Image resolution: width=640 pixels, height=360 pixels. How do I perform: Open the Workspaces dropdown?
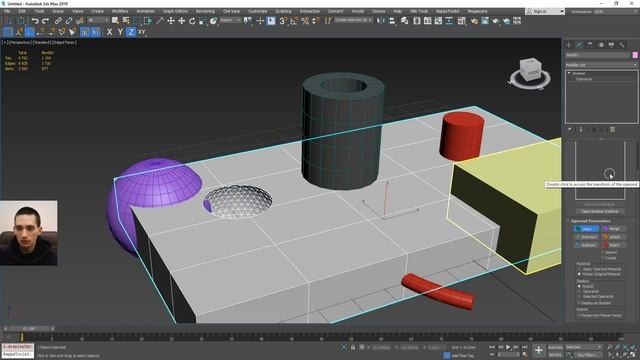[x=616, y=11]
